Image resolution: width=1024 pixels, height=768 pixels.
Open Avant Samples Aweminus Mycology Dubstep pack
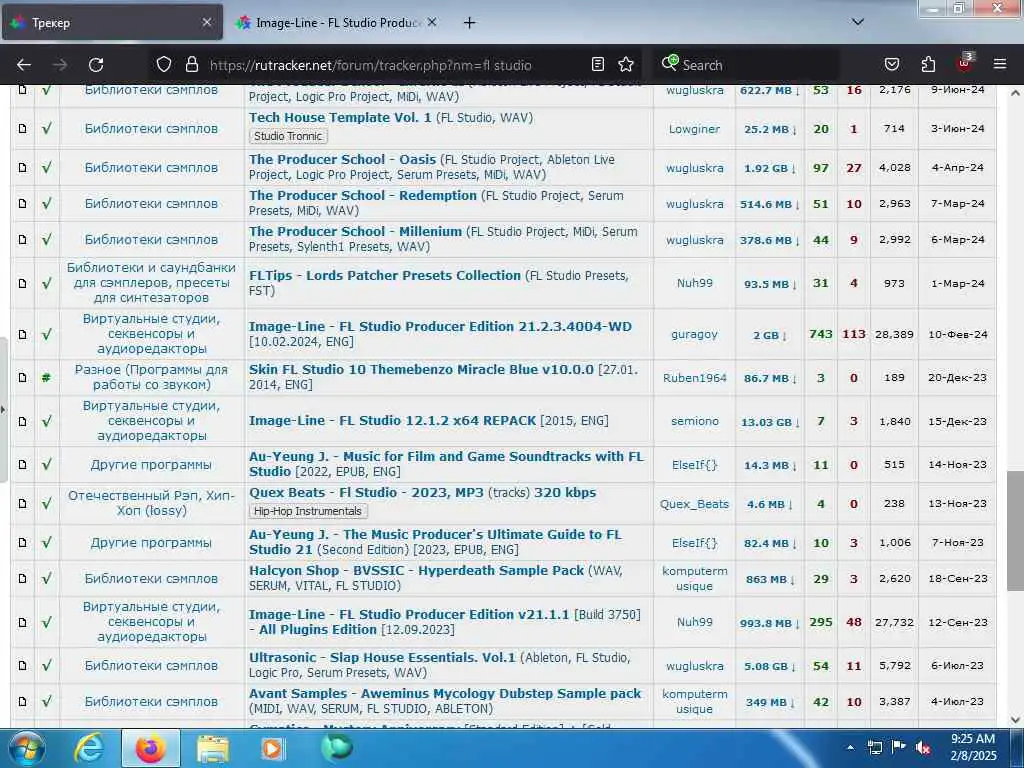point(445,694)
